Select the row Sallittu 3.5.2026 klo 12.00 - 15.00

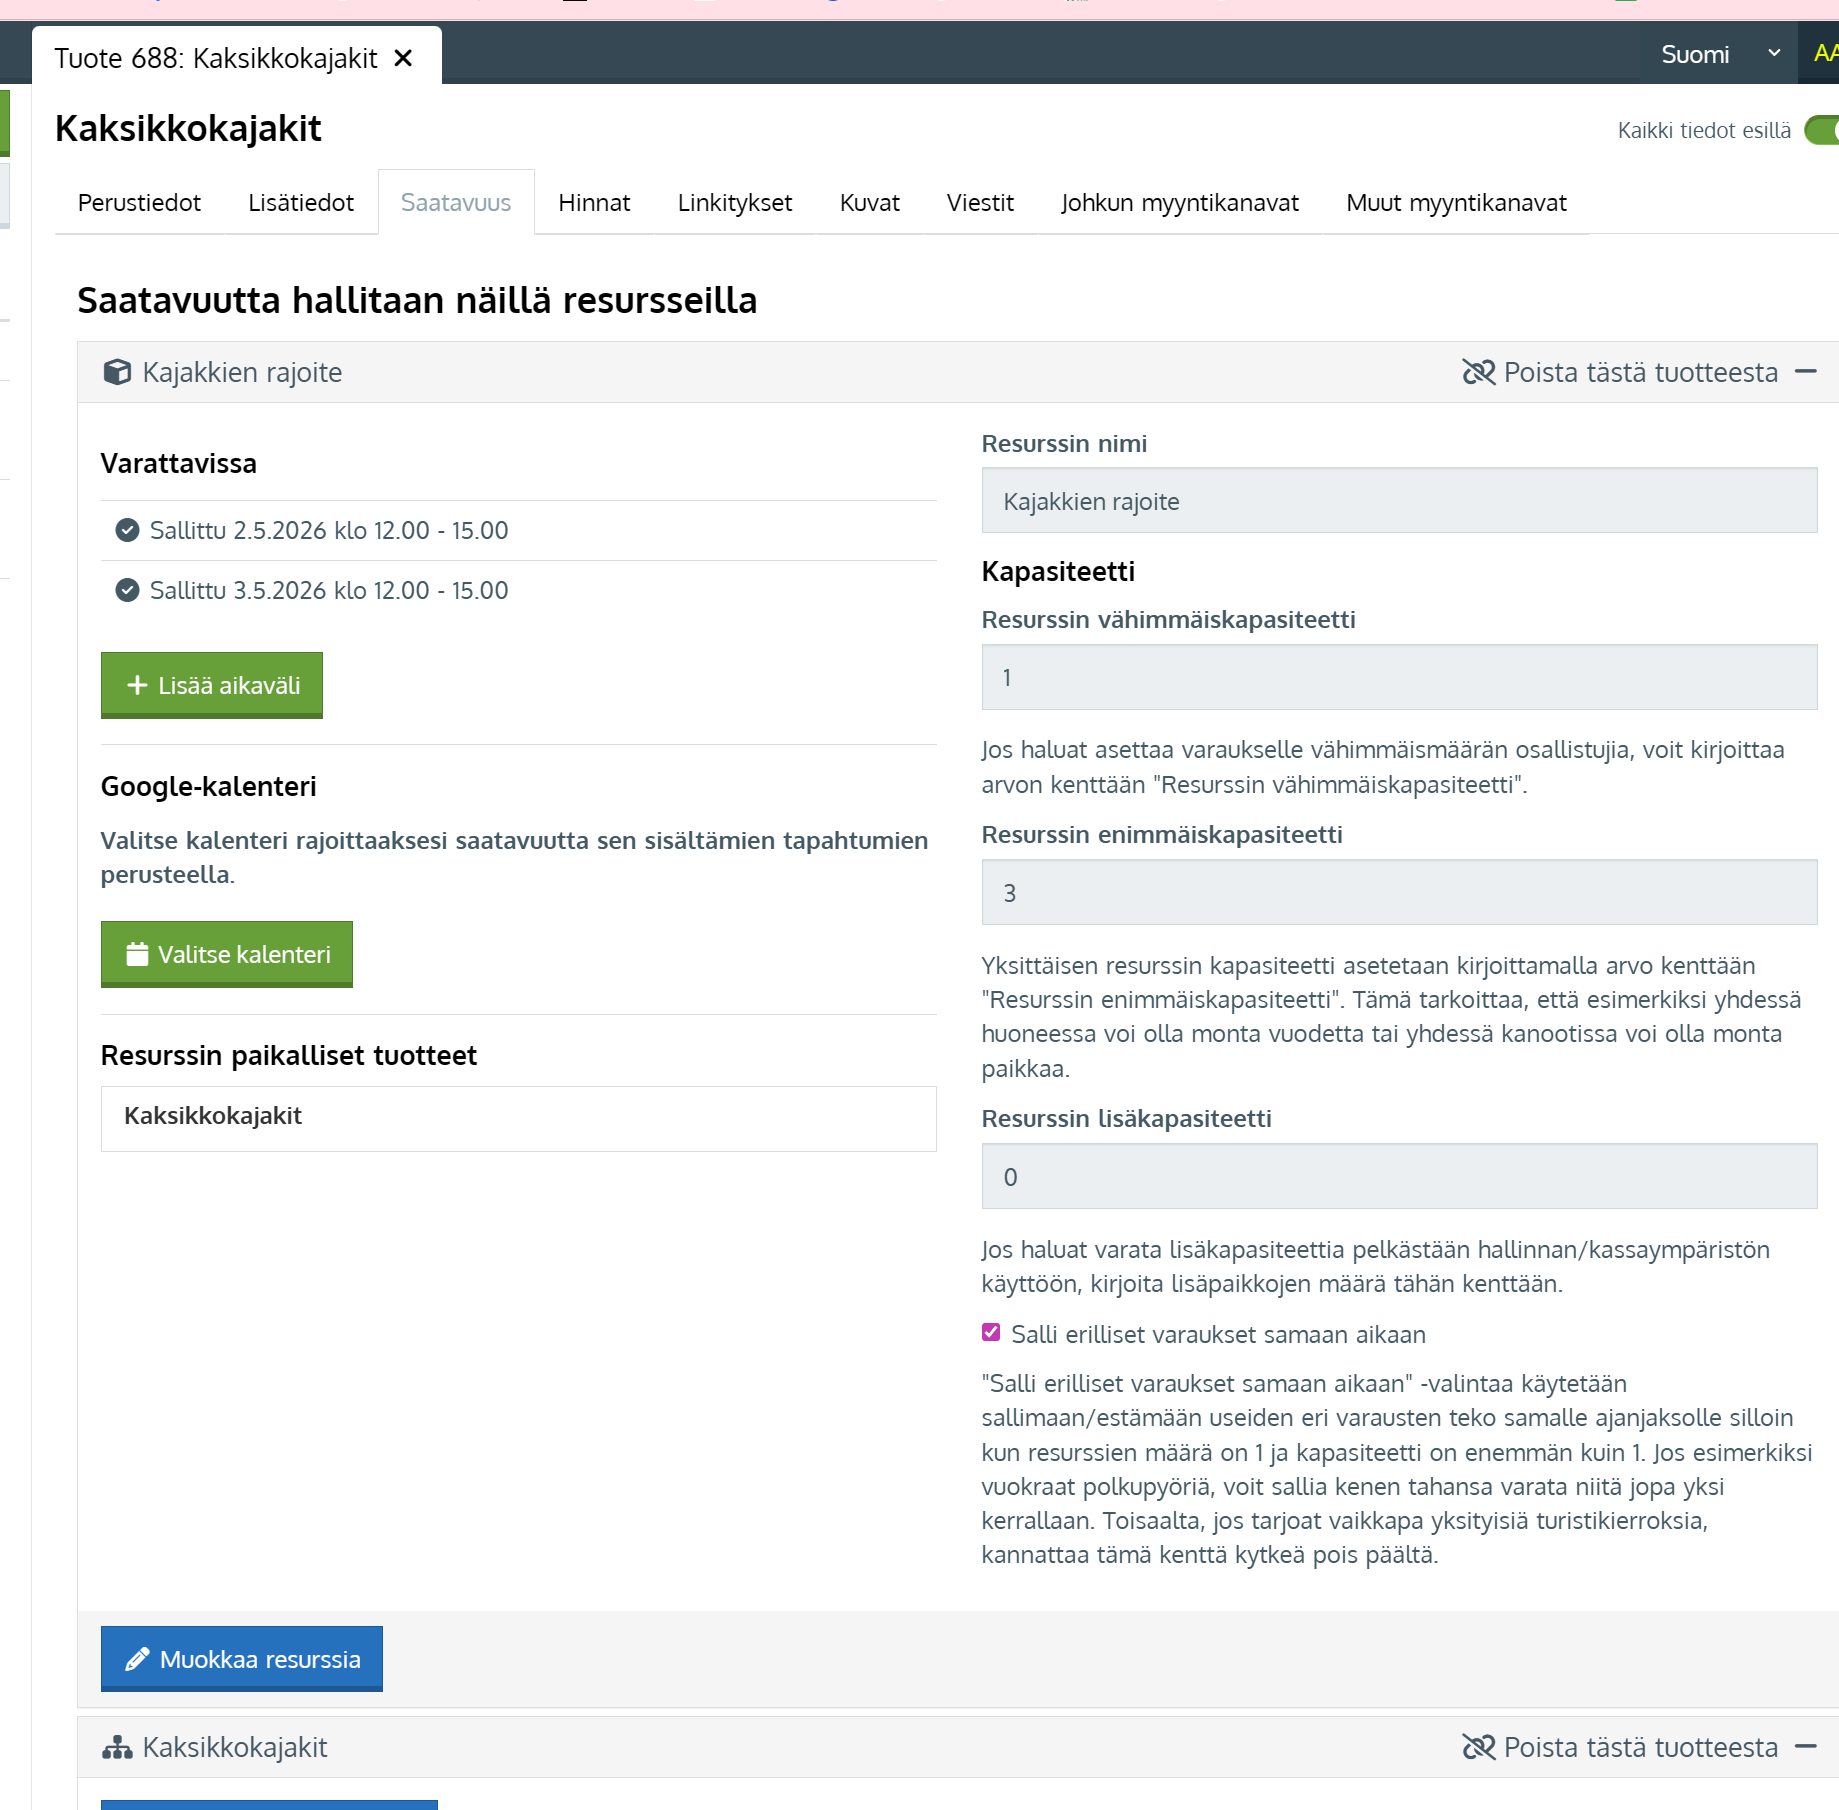coord(519,590)
